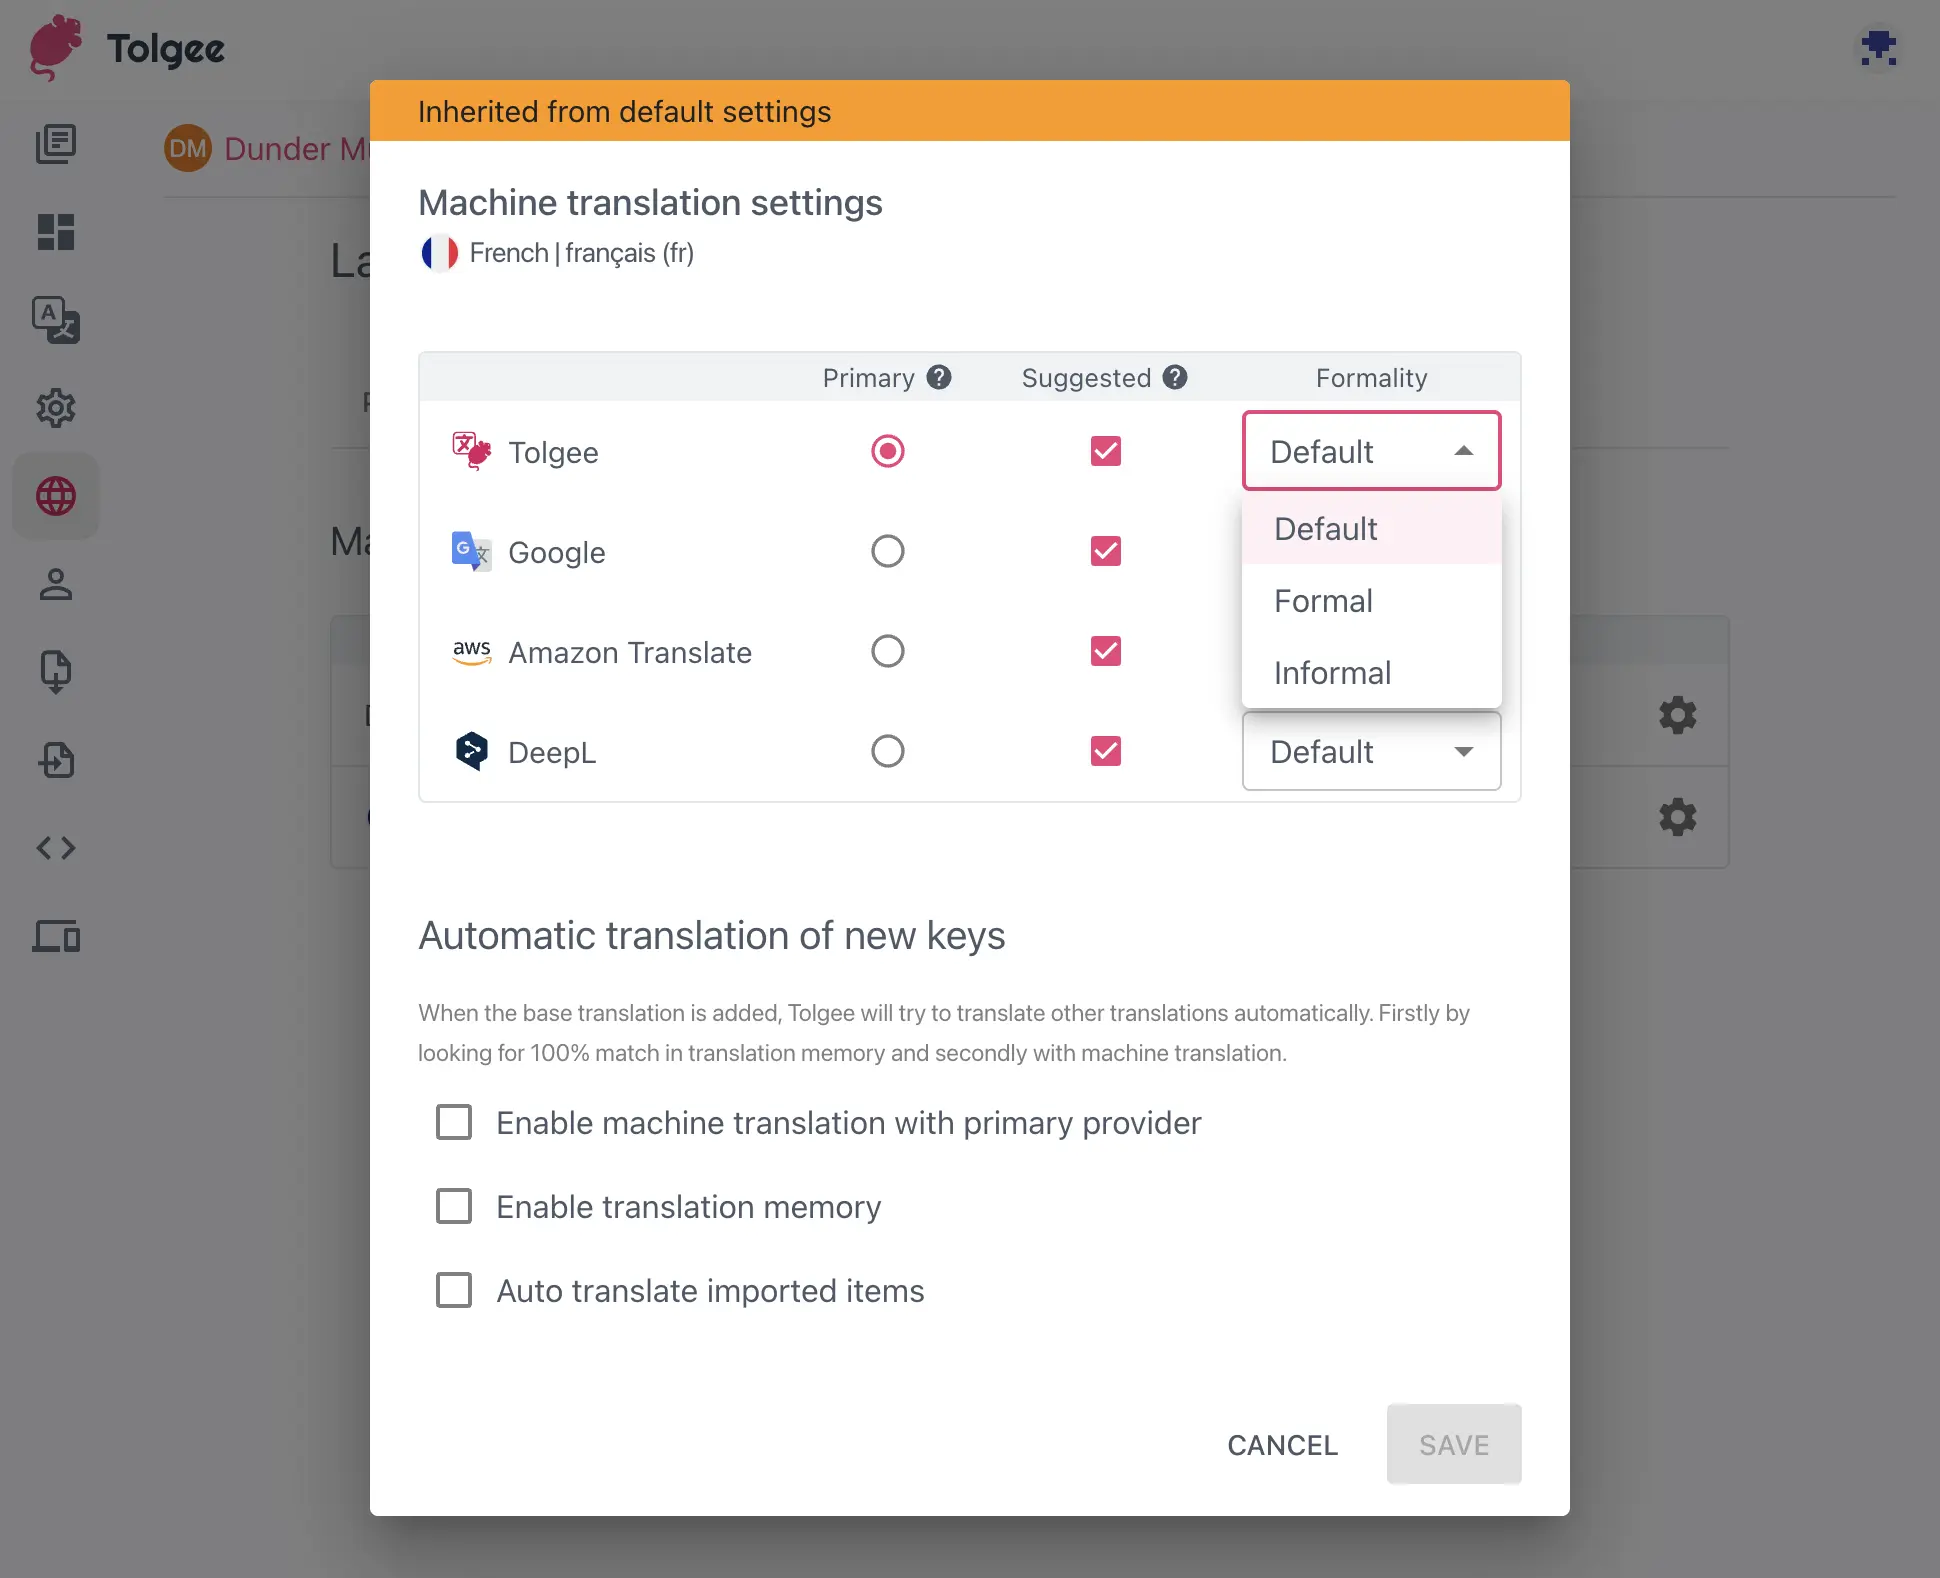Click the SAVE button

coord(1454,1444)
